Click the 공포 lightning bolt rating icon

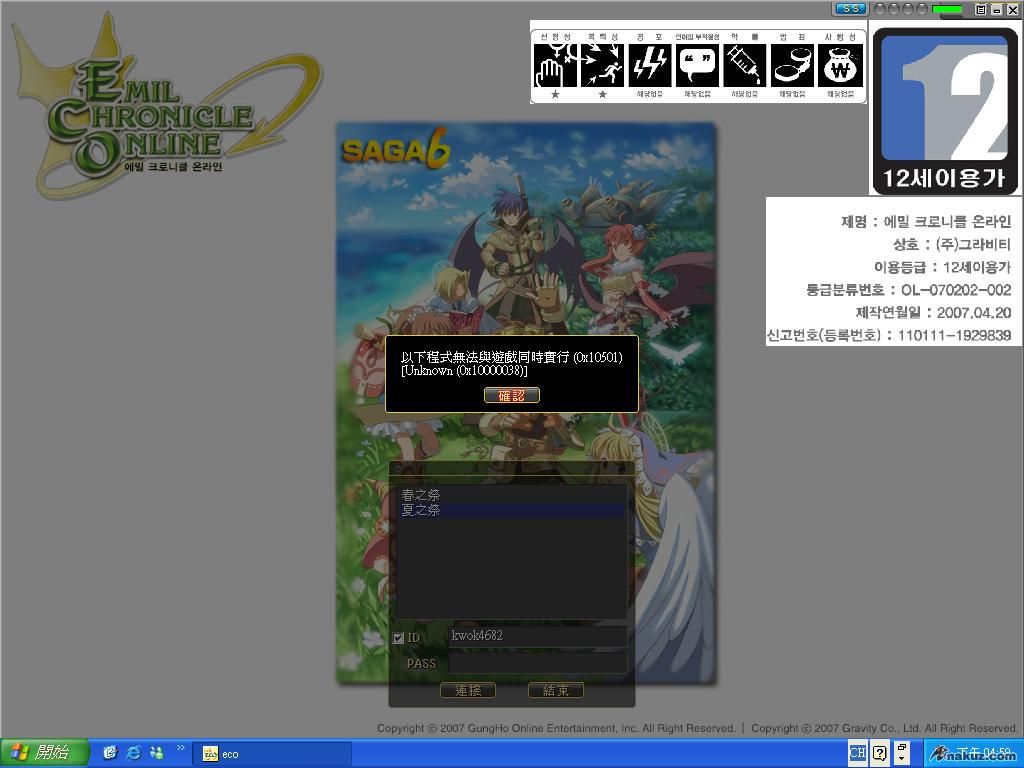[x=650, y=65]
